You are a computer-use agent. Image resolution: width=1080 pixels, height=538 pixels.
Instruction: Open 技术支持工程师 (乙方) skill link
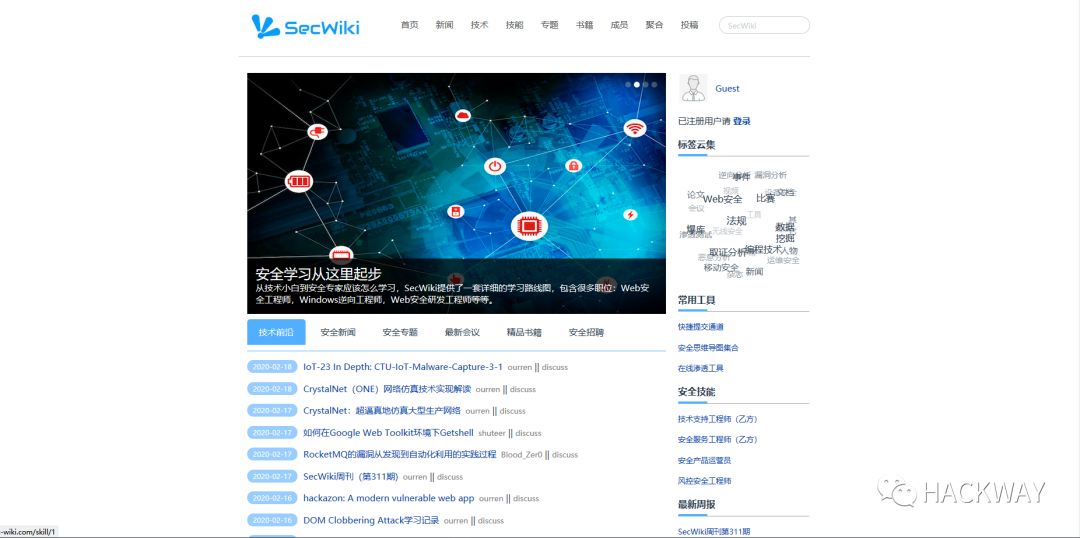pos(718,419)
